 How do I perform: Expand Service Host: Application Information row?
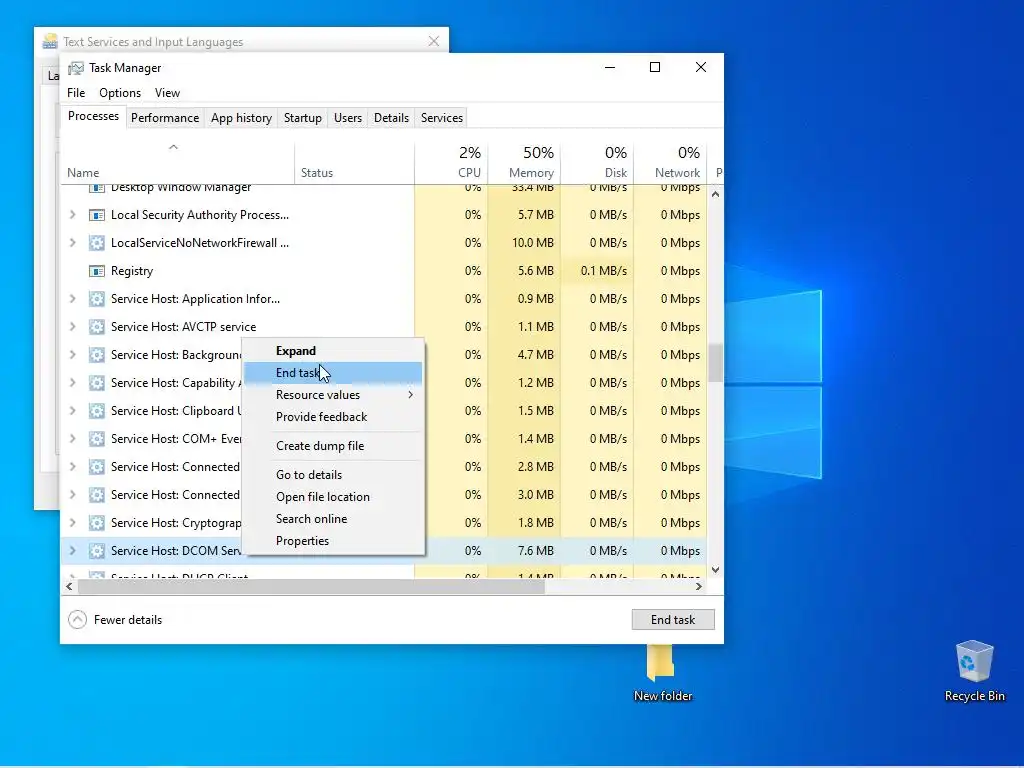pos(72,299)
